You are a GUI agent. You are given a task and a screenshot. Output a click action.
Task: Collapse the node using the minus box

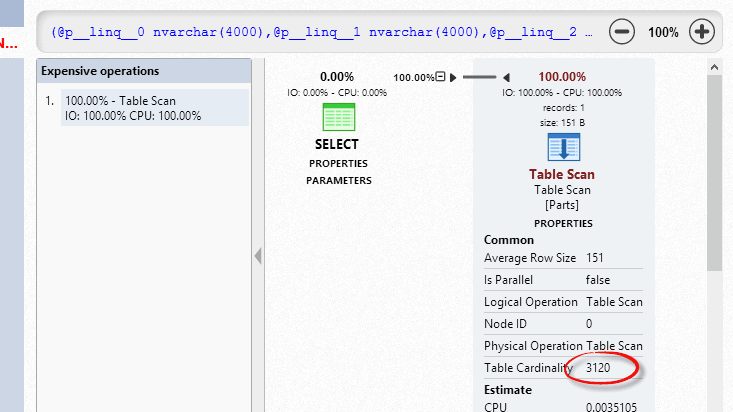tap(440, 76)
